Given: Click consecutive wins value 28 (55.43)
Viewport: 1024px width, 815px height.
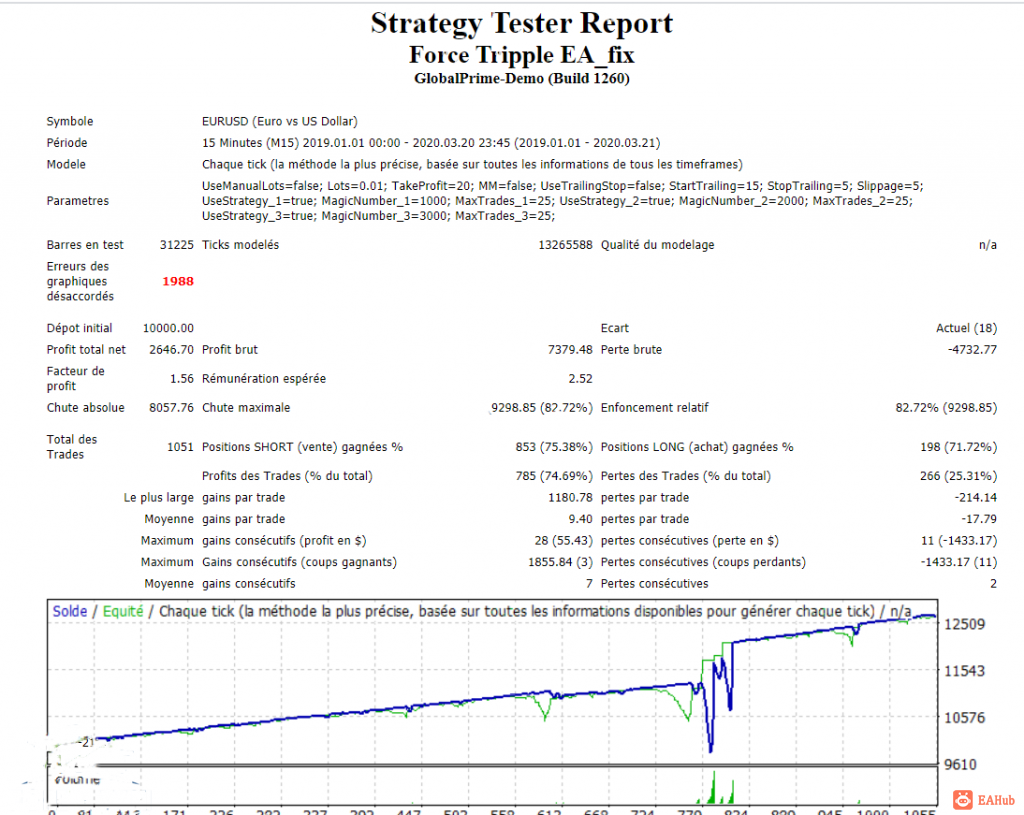Looking at the screenshot, I should [x=563, y=541].
